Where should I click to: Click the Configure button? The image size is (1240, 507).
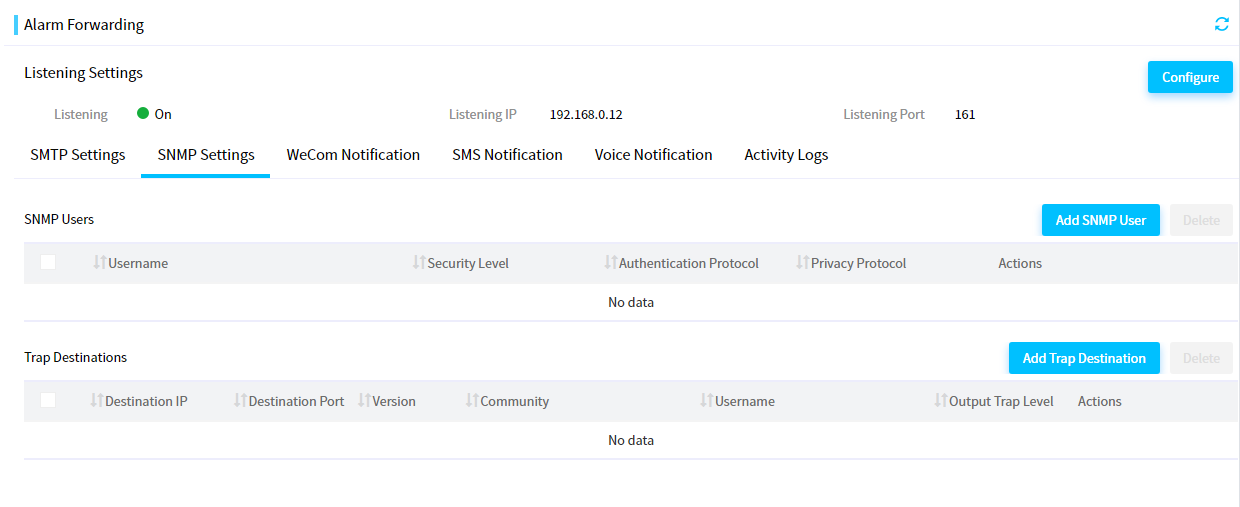(1190, 77)
